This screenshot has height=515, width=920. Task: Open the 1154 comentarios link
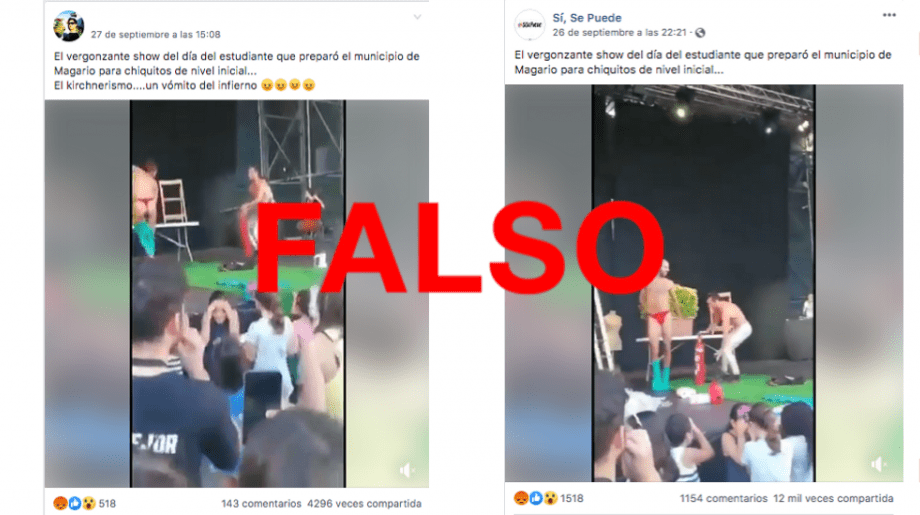tap(723, 498)
